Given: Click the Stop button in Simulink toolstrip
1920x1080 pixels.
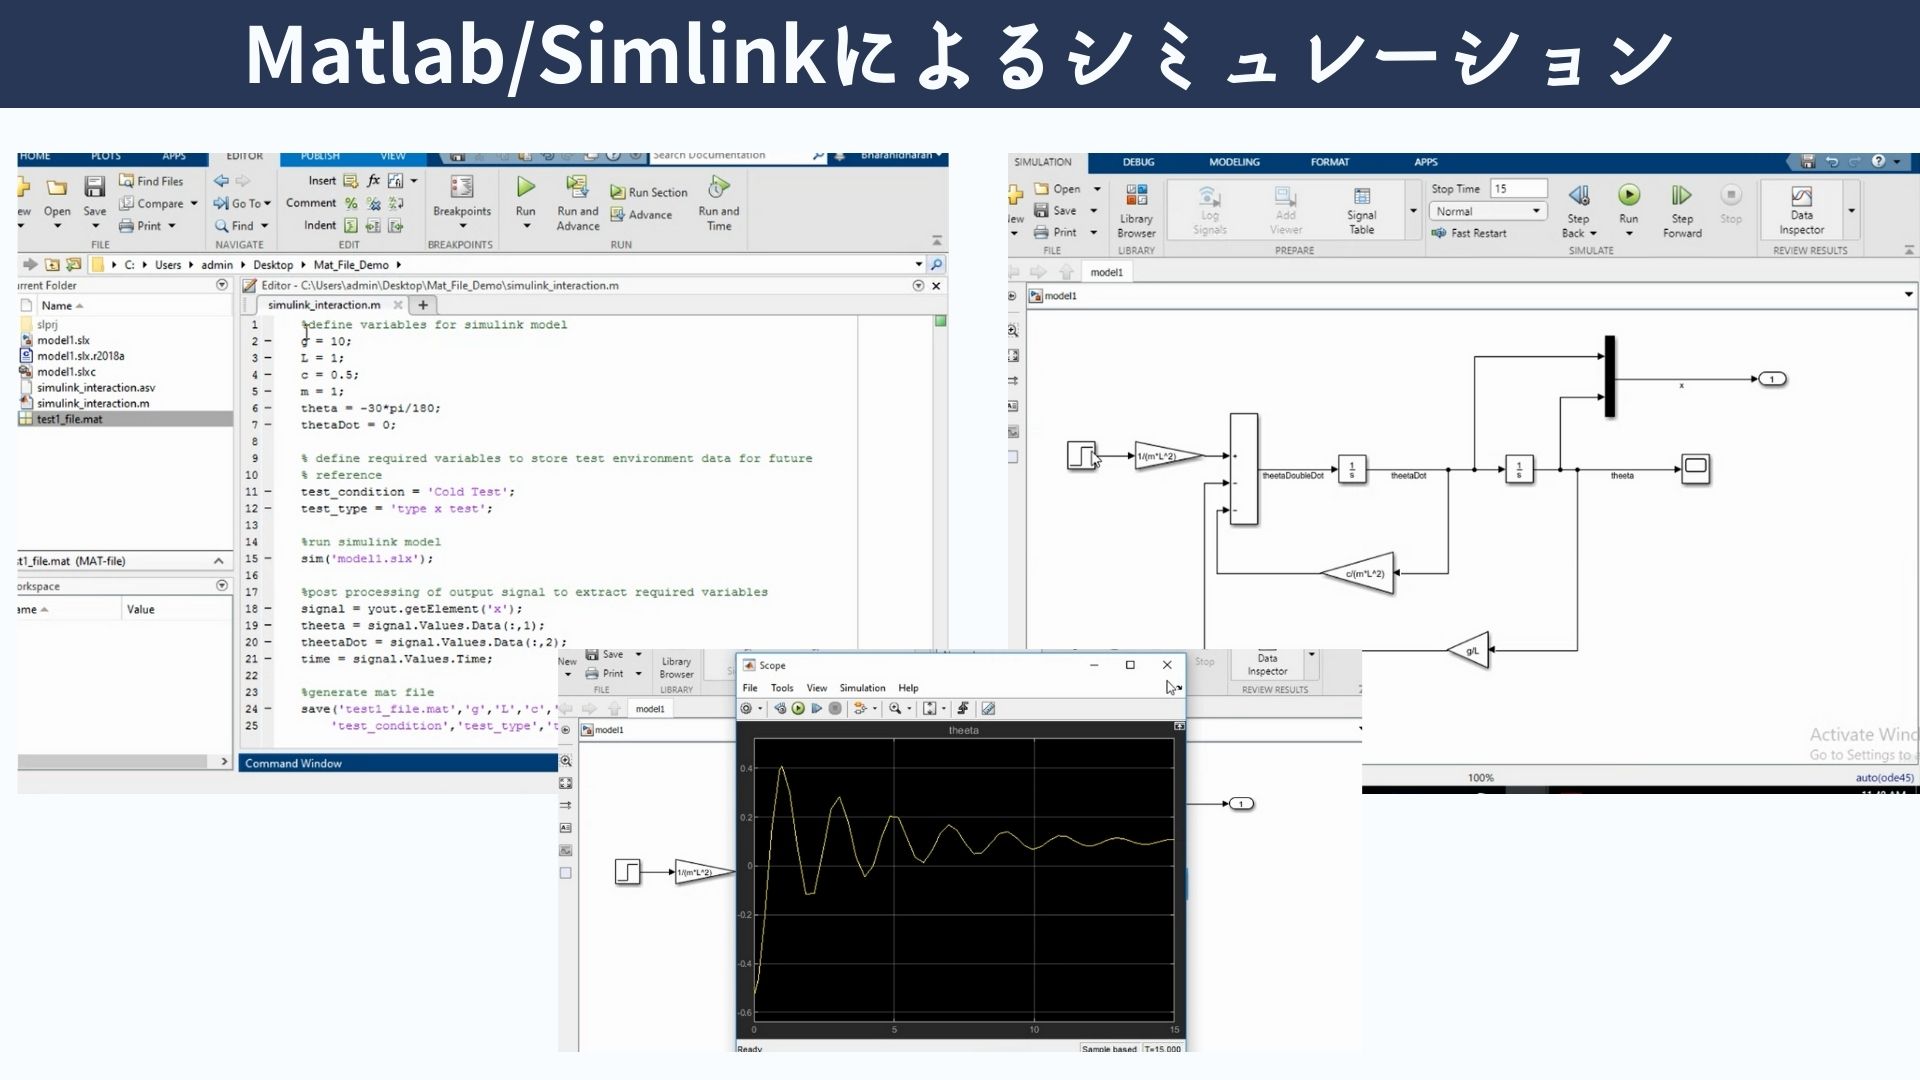Looking at the screenshot, I should pyautogui.click(x=1731, y=203).
